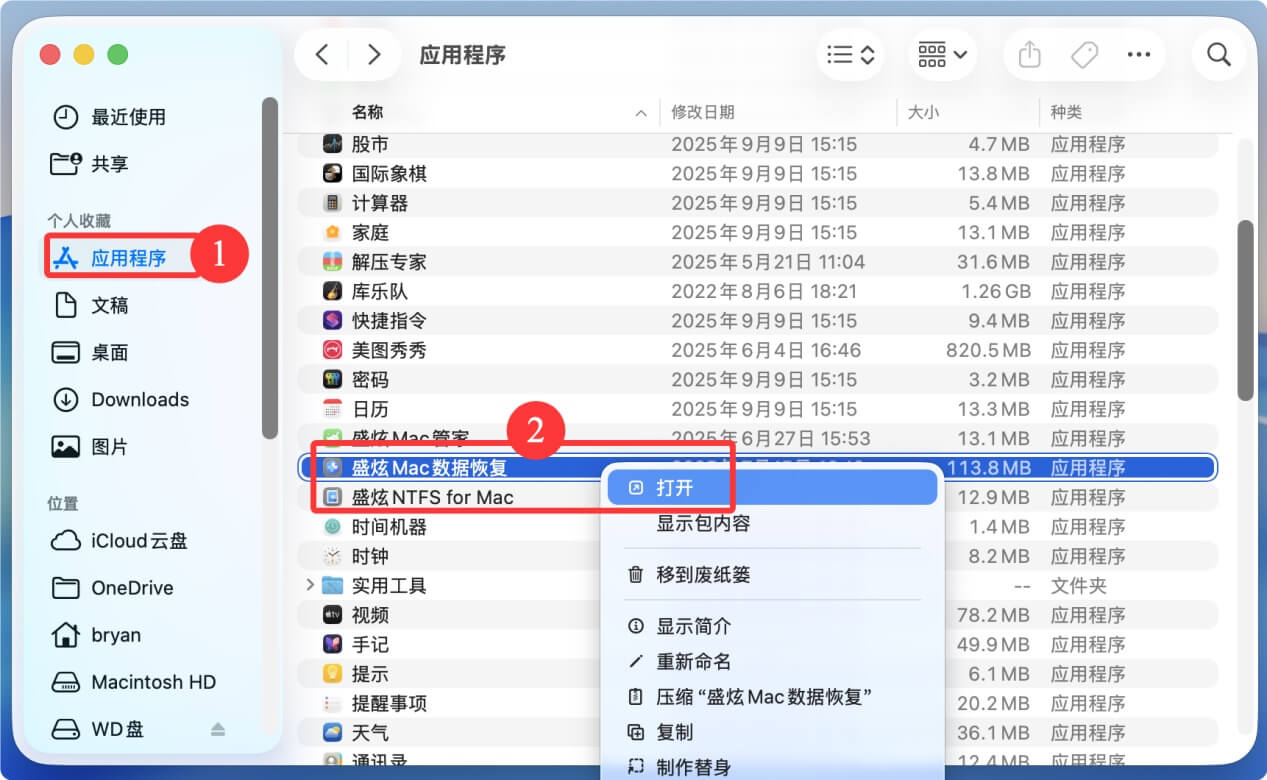Click the tag icon in the toolbar
The image size is (1267, 780).
tap(1084, 55)
